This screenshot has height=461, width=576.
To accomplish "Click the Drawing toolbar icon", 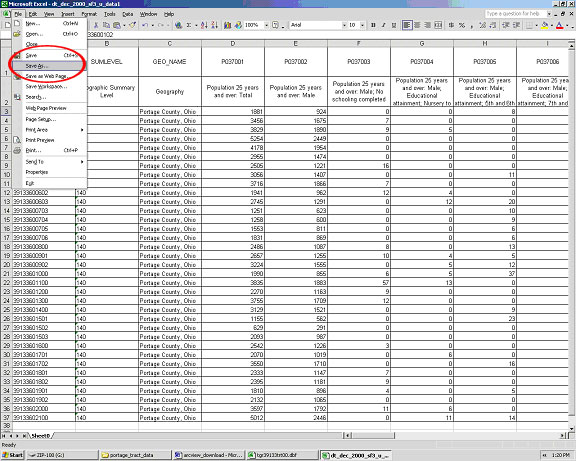I will [x=238, y=25].
